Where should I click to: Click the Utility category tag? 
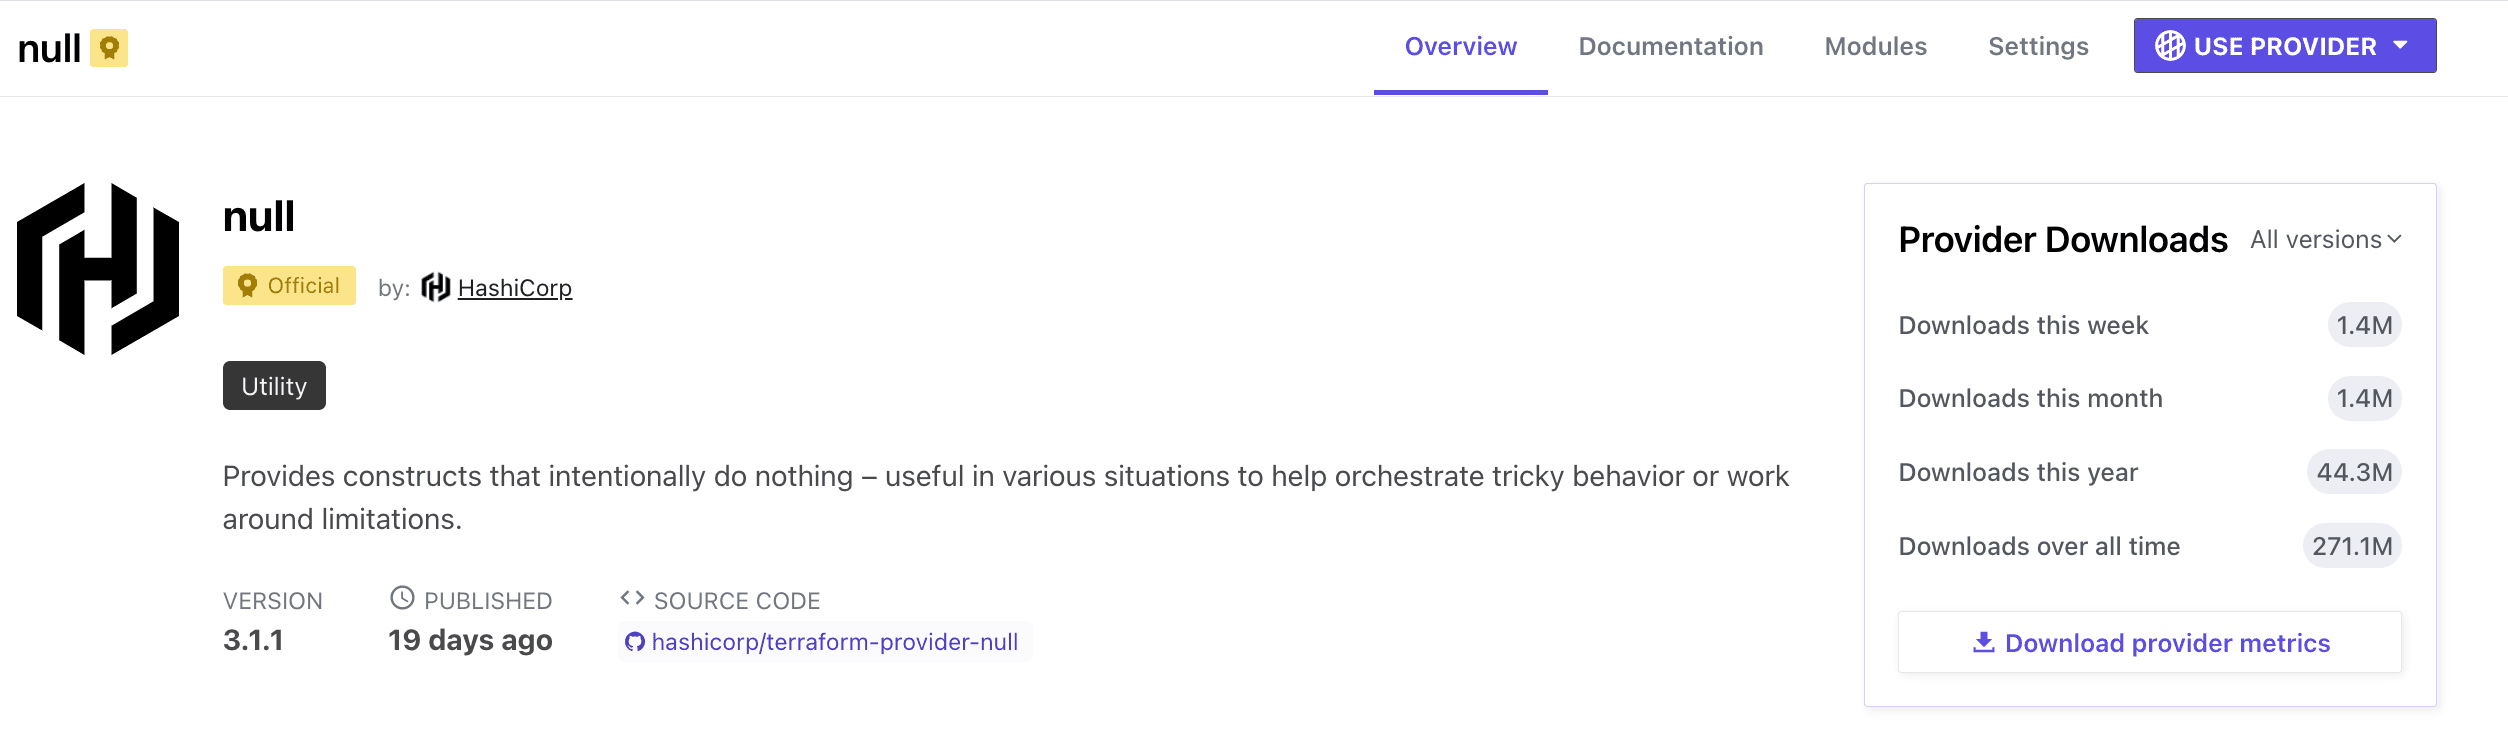click(x=274, y=386)
